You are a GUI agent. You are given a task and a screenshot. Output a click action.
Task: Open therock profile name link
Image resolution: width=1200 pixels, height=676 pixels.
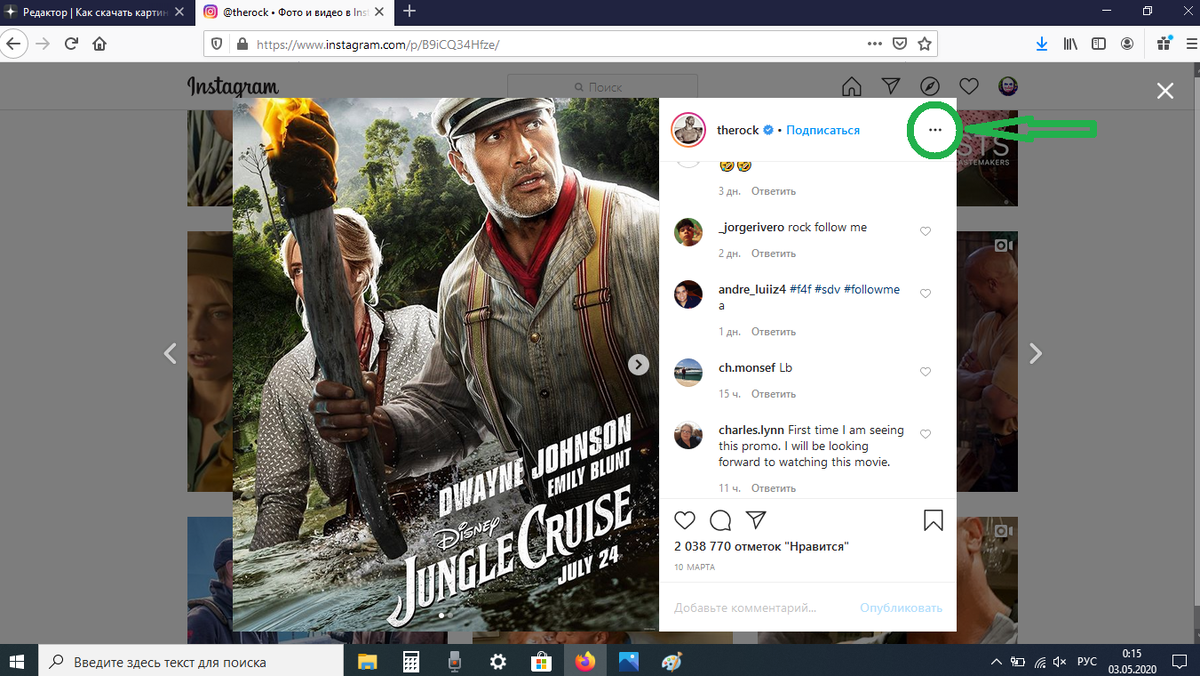click(x=738, y=130)
